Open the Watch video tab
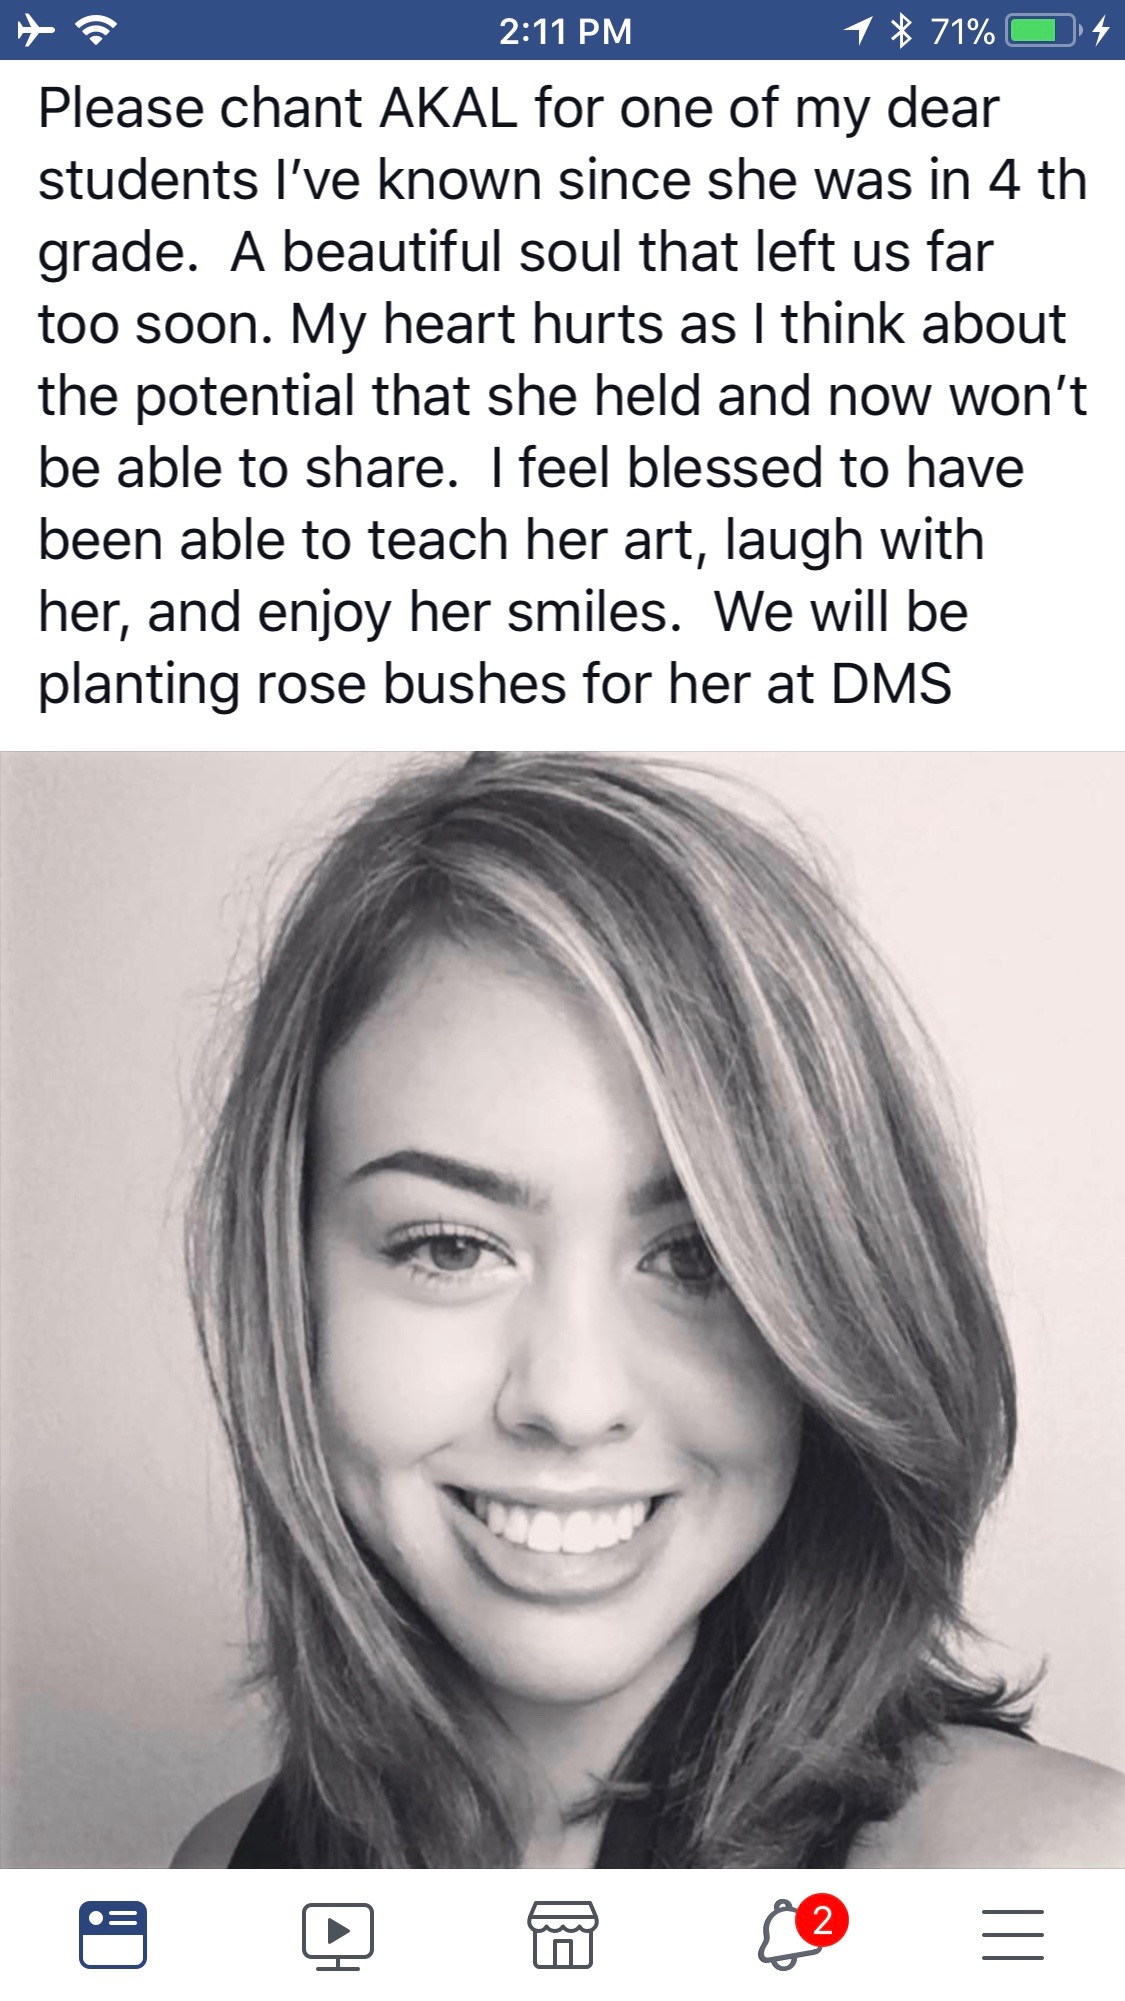This screenshot has width=1125, height=2001. [338, 1935]
